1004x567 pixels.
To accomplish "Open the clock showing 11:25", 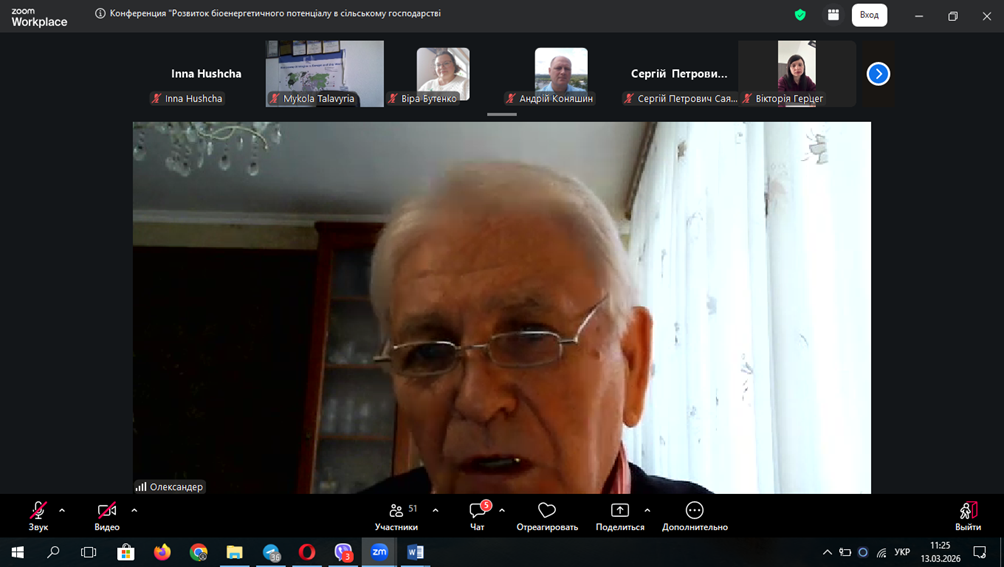I will tap(940, 552).
